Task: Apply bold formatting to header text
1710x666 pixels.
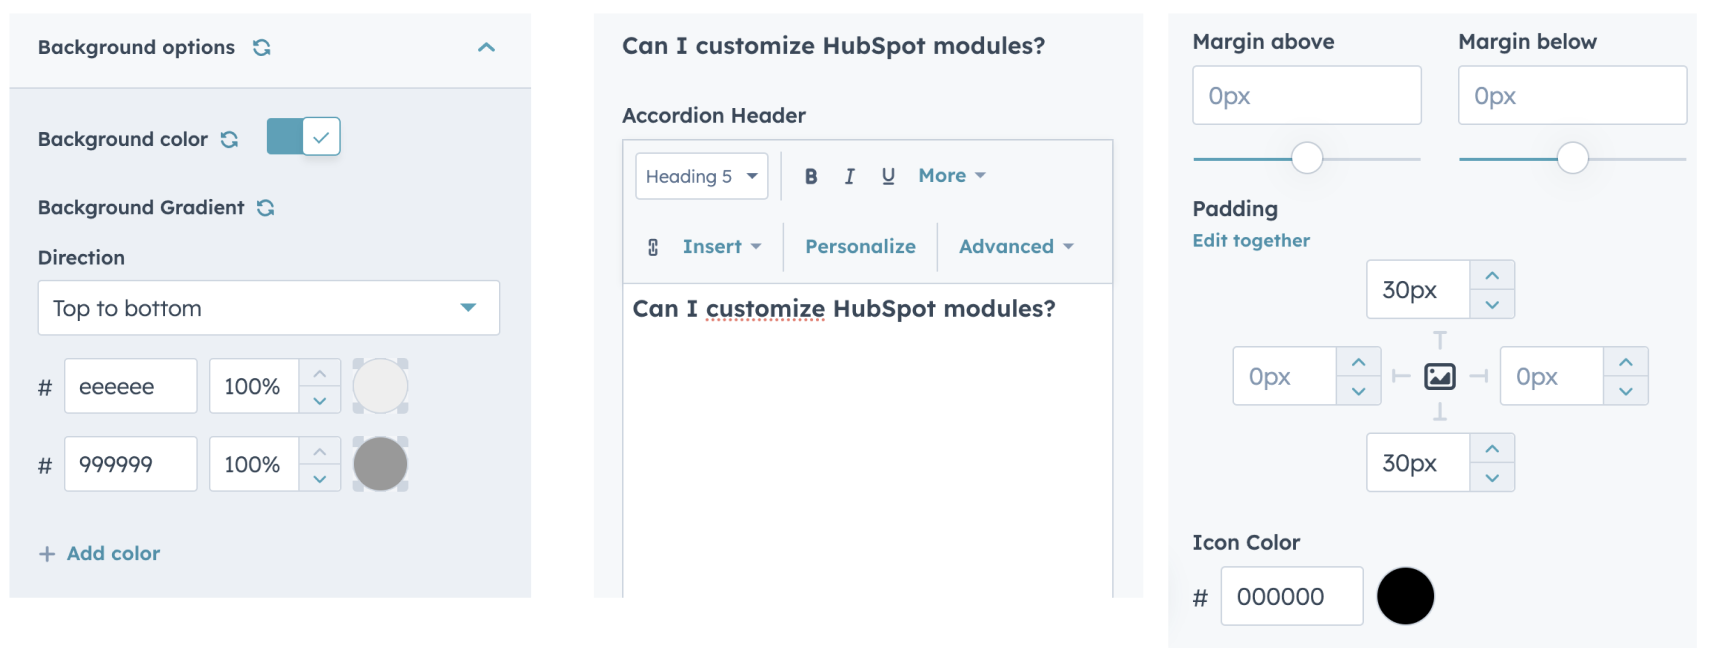Action: pyautogui.click(x=811, y=176)
